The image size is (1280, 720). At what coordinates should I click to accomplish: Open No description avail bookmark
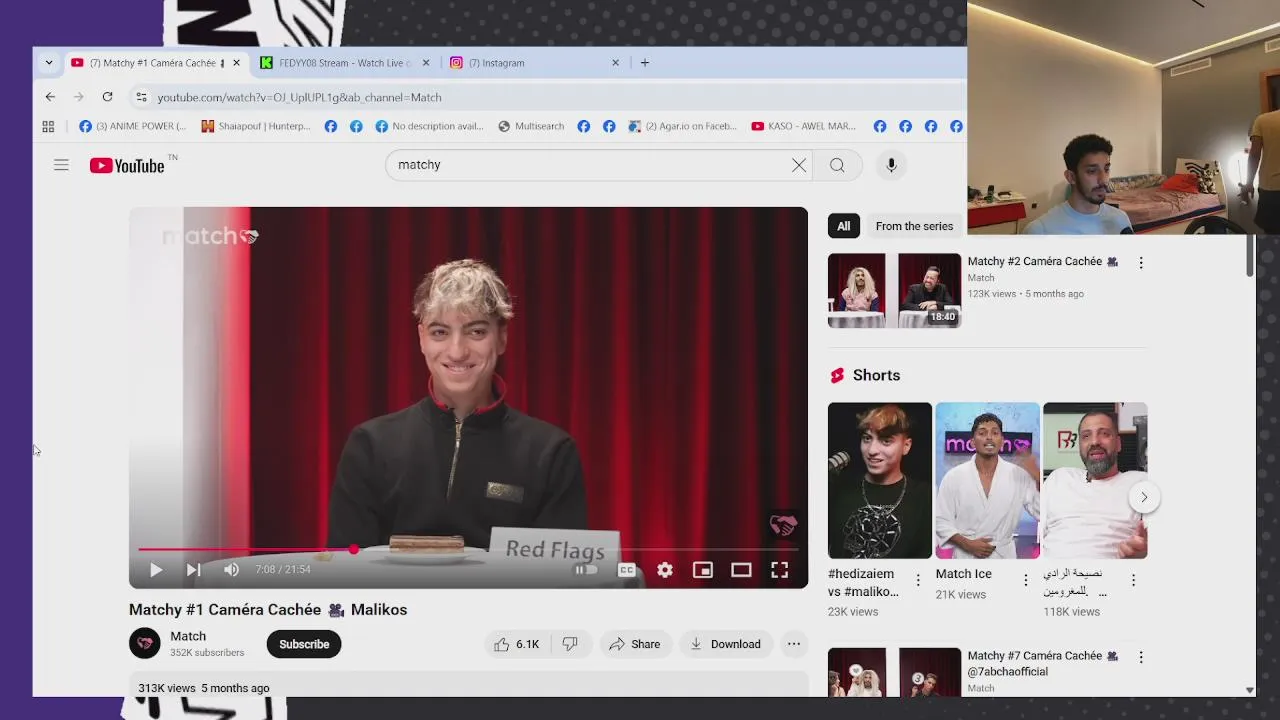429,126
